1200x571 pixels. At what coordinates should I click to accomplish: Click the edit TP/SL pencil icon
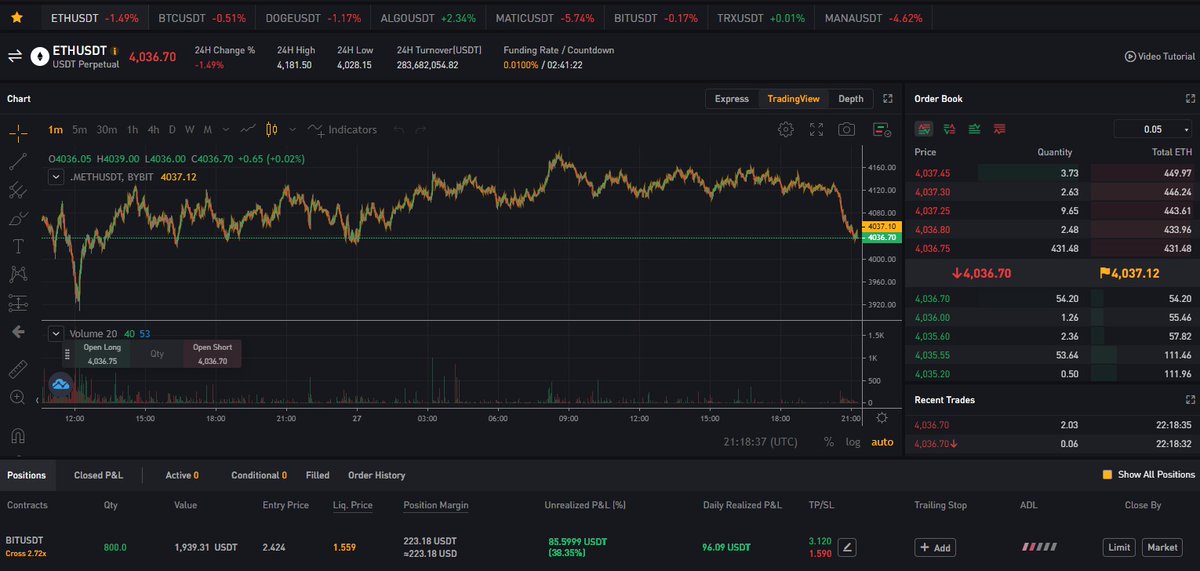847,547
